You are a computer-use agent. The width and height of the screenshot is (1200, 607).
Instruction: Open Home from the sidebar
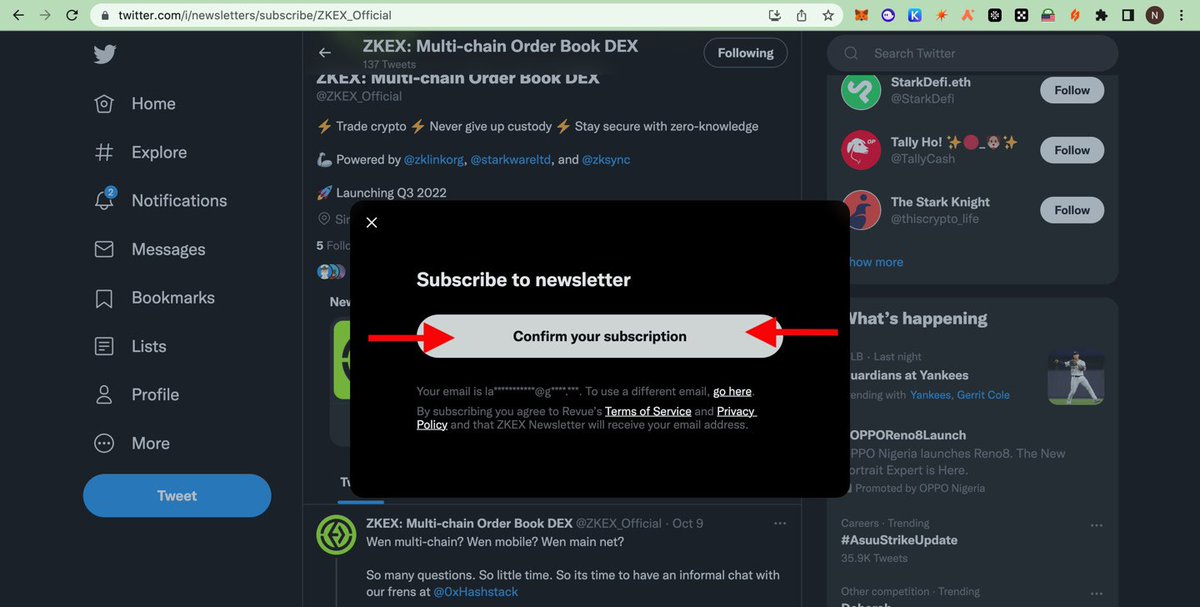tap(134, 104)
